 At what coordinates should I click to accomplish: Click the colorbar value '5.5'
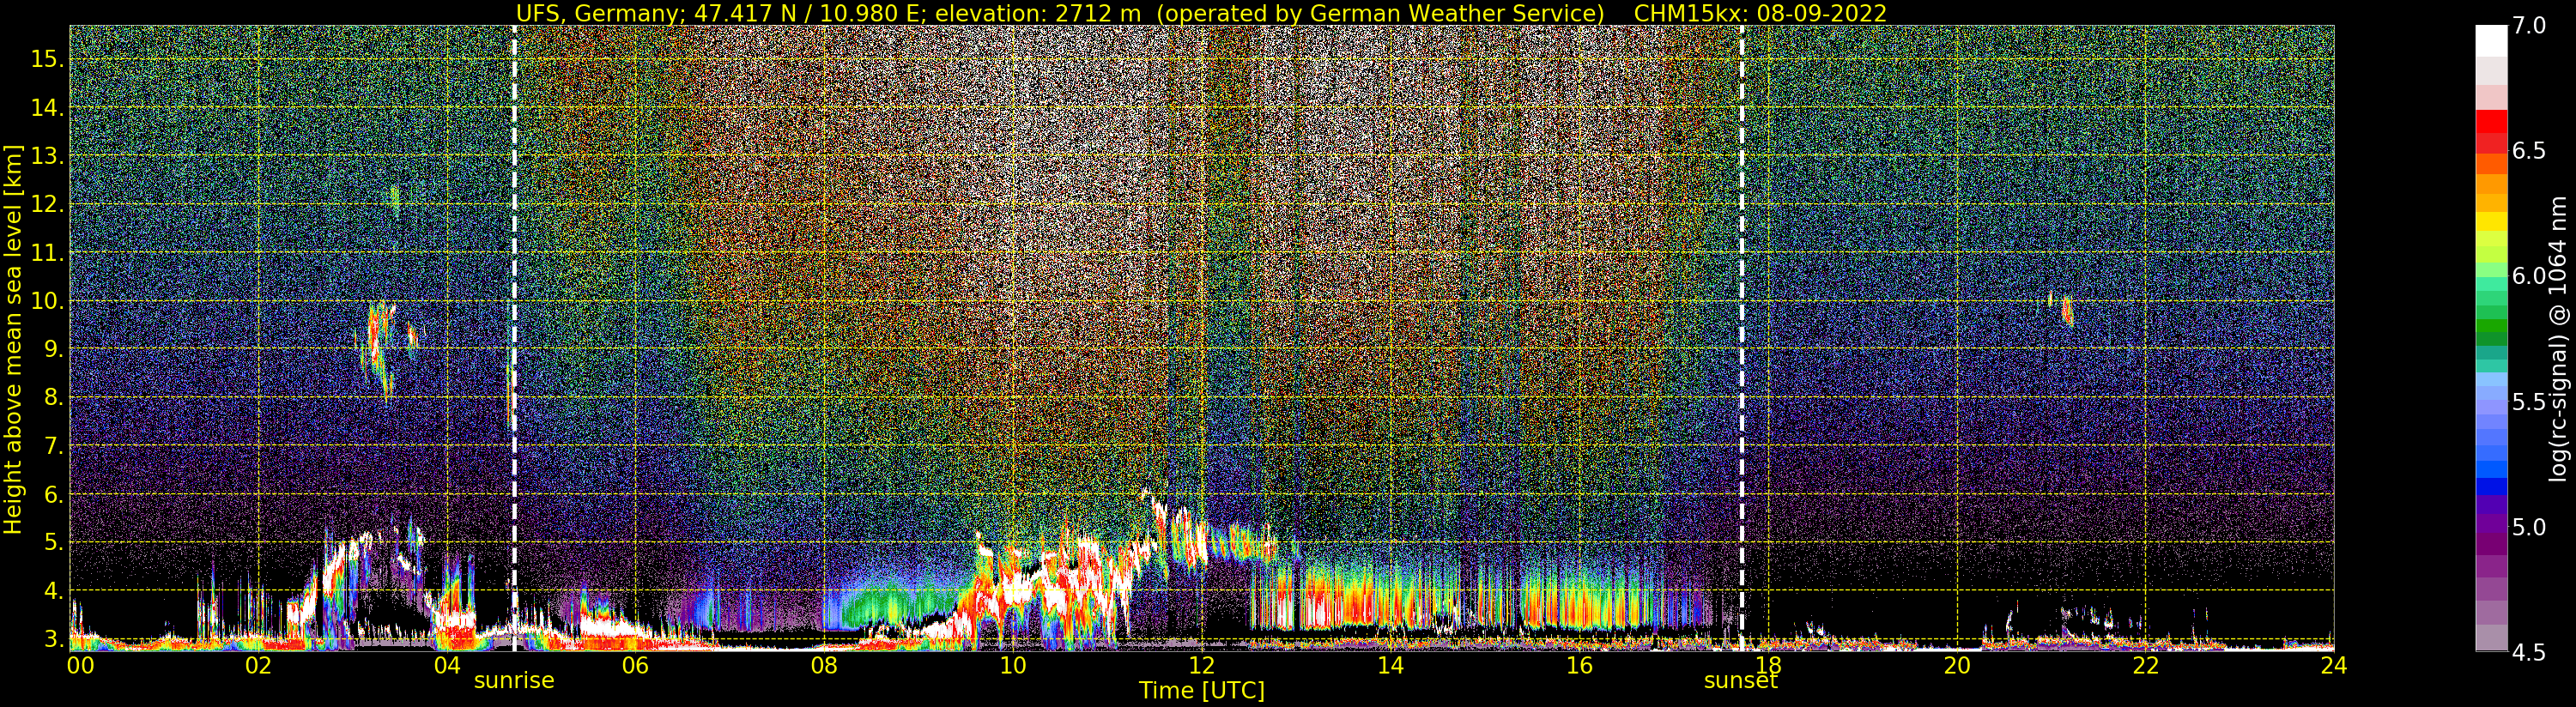[2529, 402]
